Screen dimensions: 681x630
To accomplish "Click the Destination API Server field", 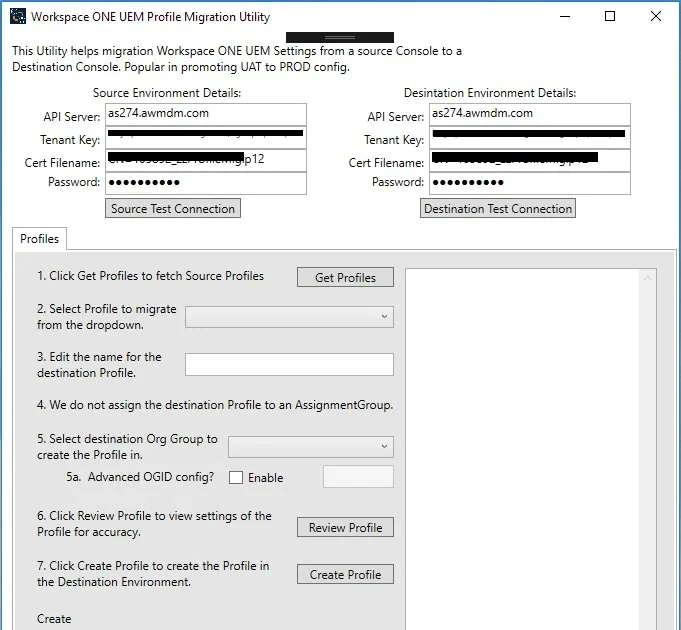I will click(x=530, y=114).
